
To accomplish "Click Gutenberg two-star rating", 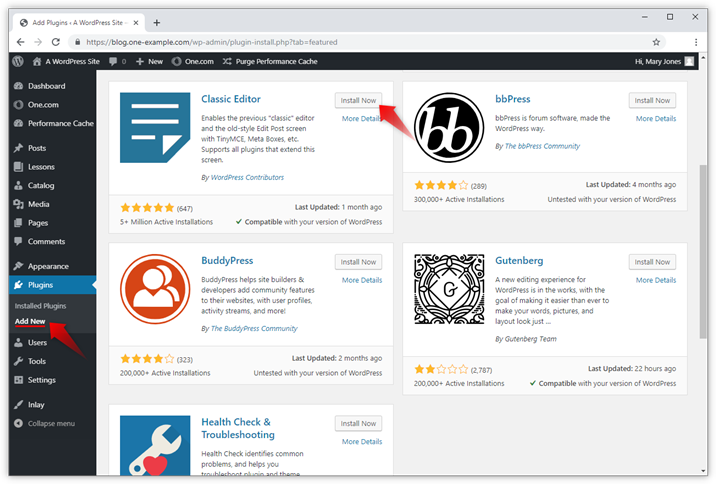I will pyautogui.click(x=441, y=369).
